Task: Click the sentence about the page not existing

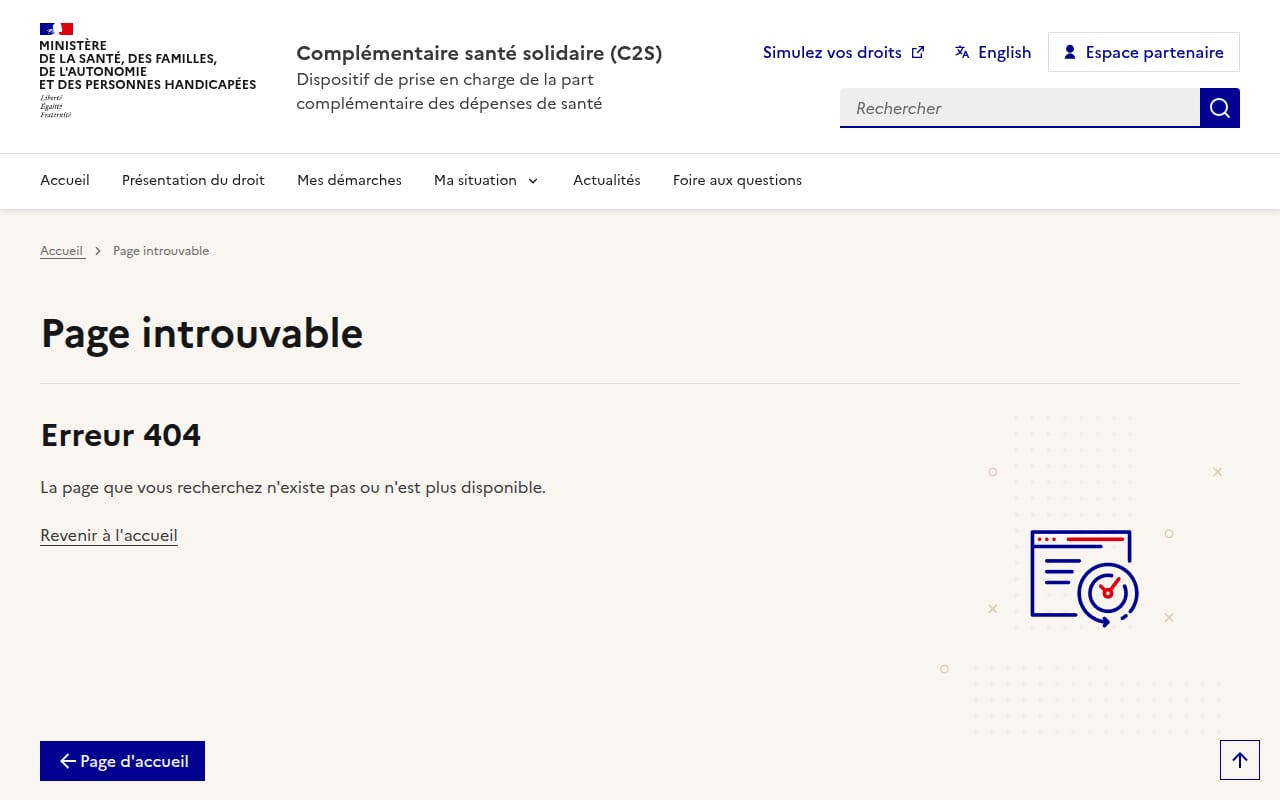Action: (293, 488)
